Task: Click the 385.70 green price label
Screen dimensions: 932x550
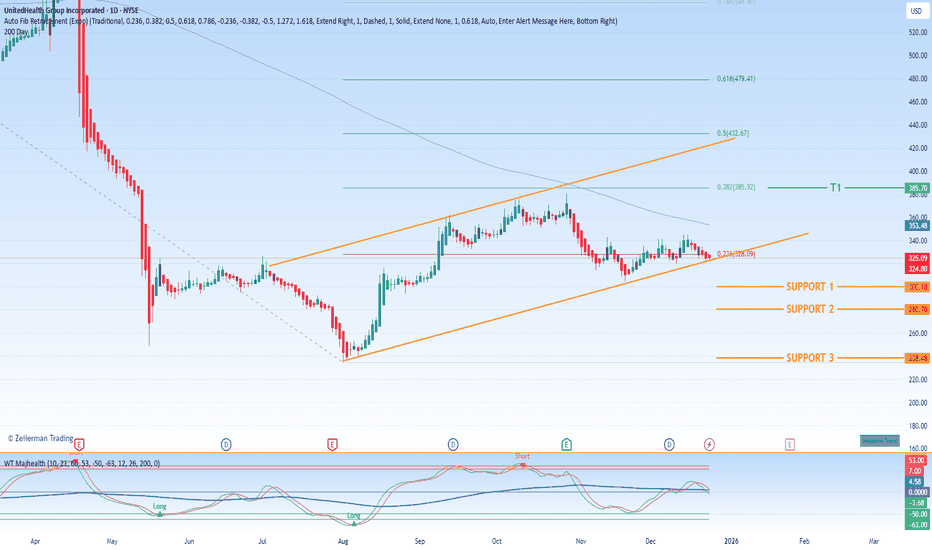Action: [917, 188]
